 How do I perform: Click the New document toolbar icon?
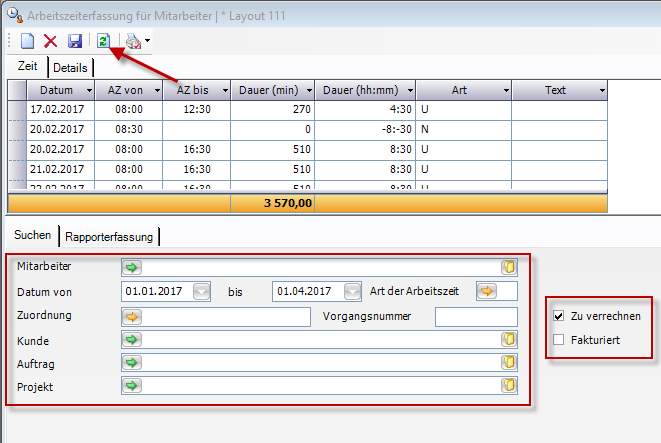[28, 41]
